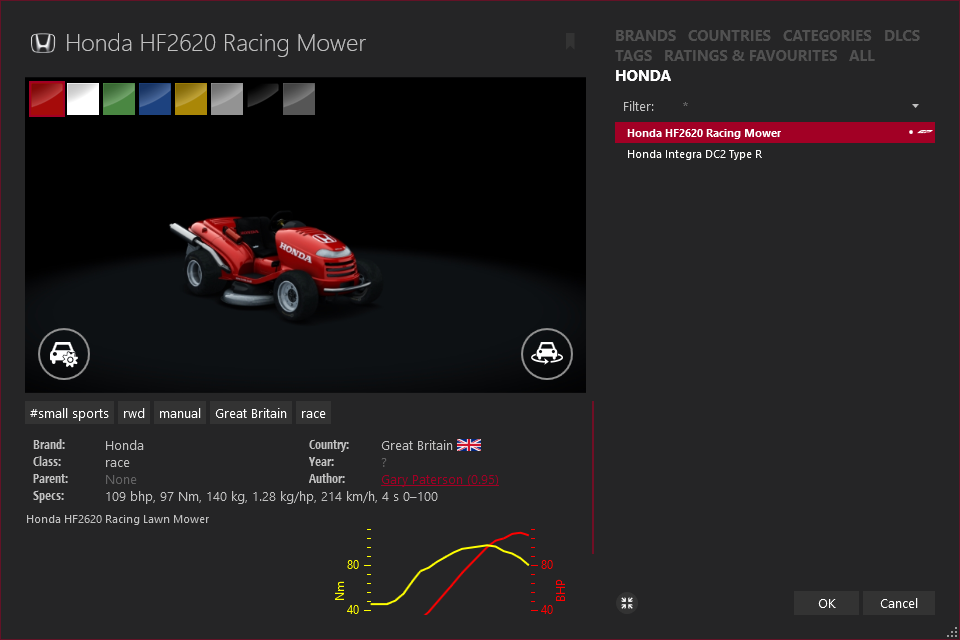Select the silver skin swatch
The image size is (960, 640).
[x=227, y=99]
